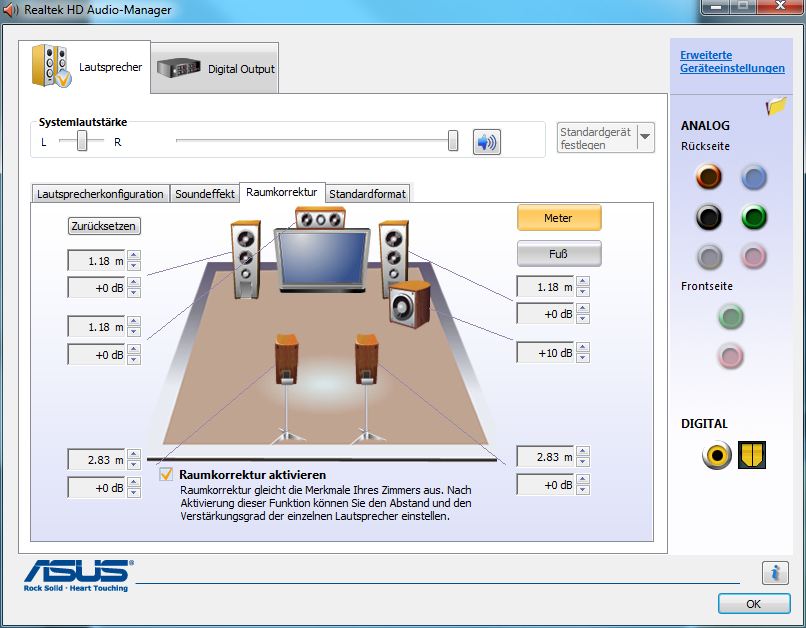The image size is (806, 628).
Task: Click the Zurücksetzen button
Action: tap(104, 226)
